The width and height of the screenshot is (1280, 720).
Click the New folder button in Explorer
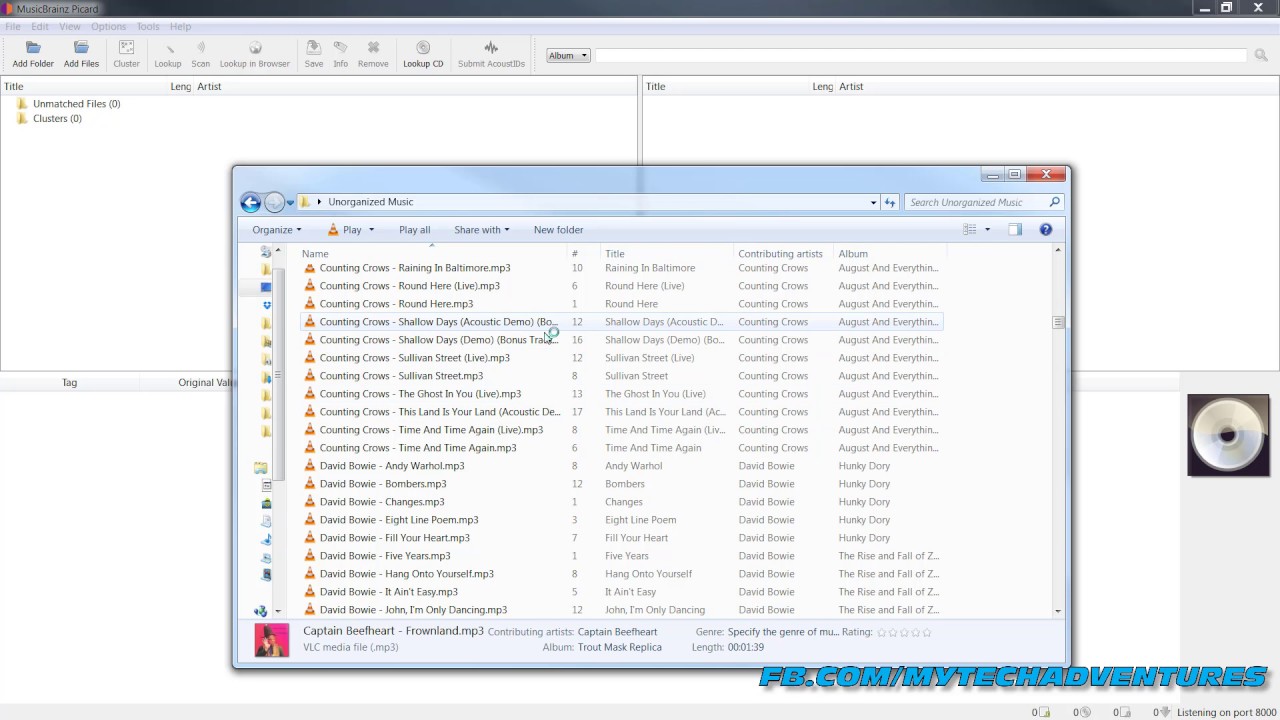(x=558, y=230)
